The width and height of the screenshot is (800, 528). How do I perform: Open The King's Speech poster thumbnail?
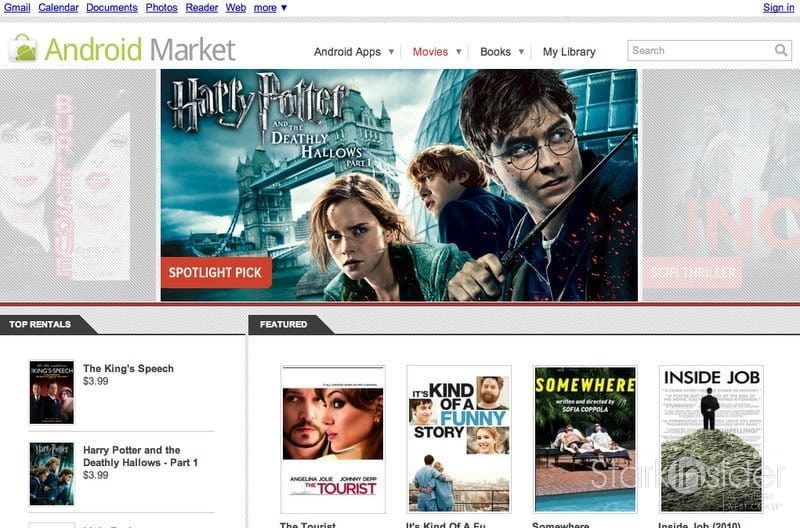51,392
